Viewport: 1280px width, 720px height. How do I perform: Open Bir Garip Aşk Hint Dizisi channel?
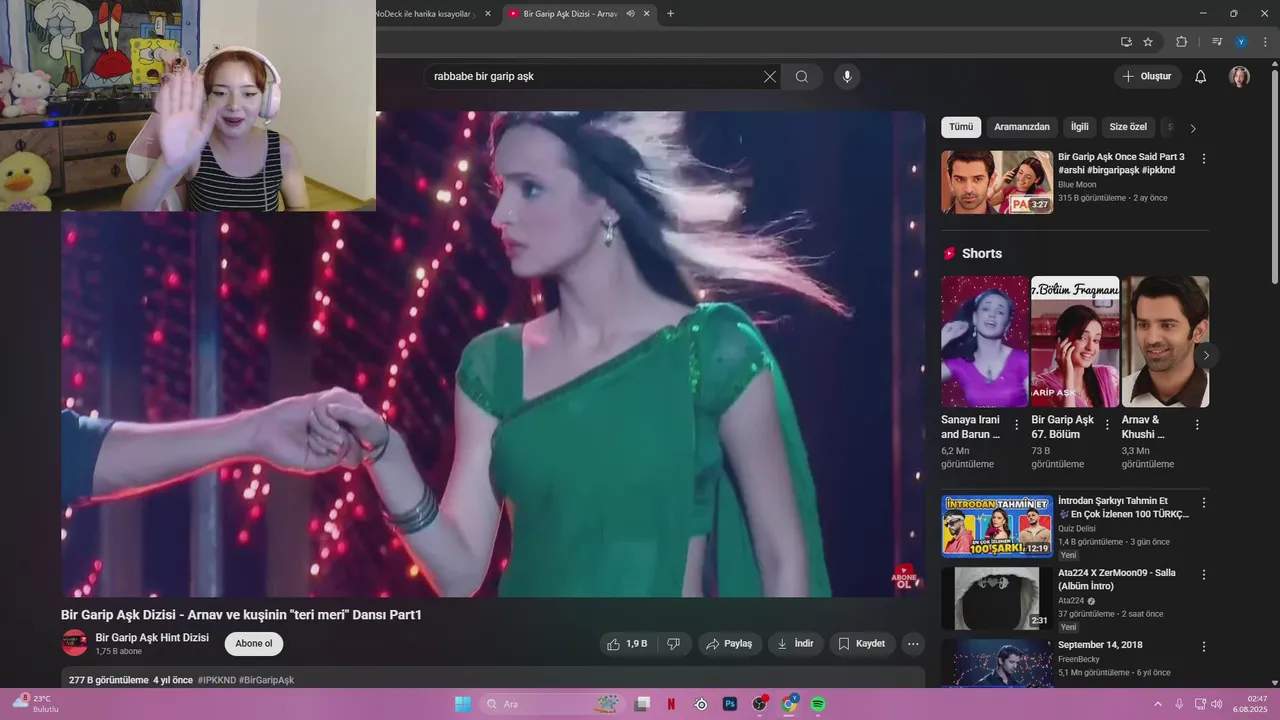(x=152, y=637)
